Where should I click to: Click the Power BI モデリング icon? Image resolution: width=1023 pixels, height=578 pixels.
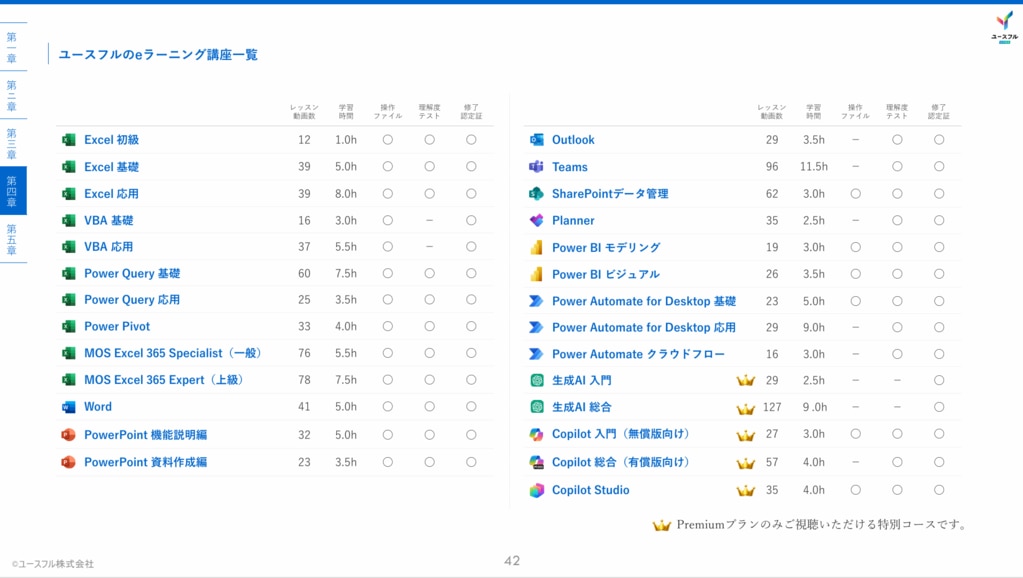tap(536, 247)
